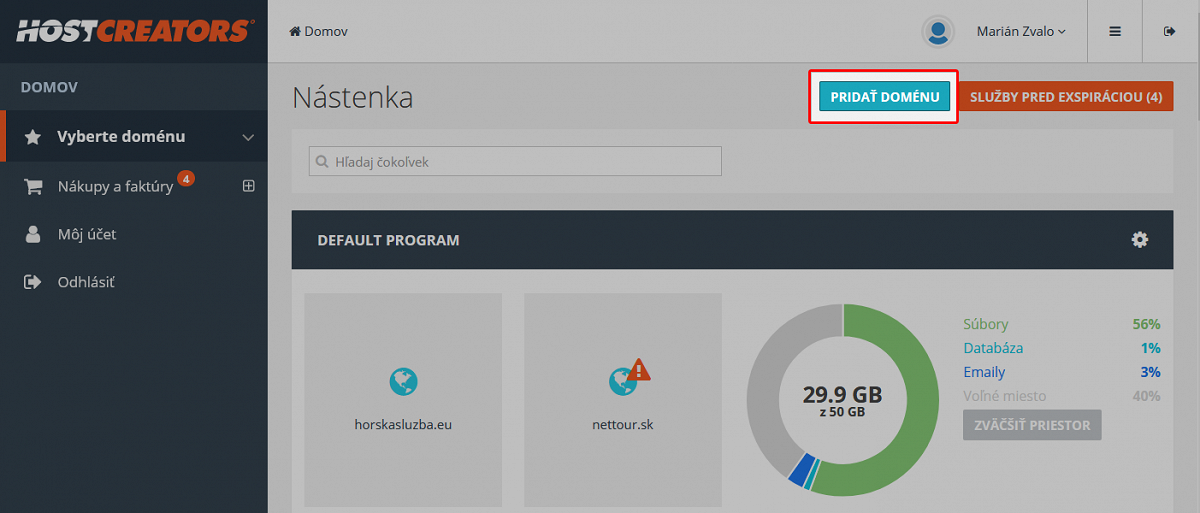Click the globe icon above horskasluzba.eu
This screenshot has height=513, width=1200.
coord(403,381)
